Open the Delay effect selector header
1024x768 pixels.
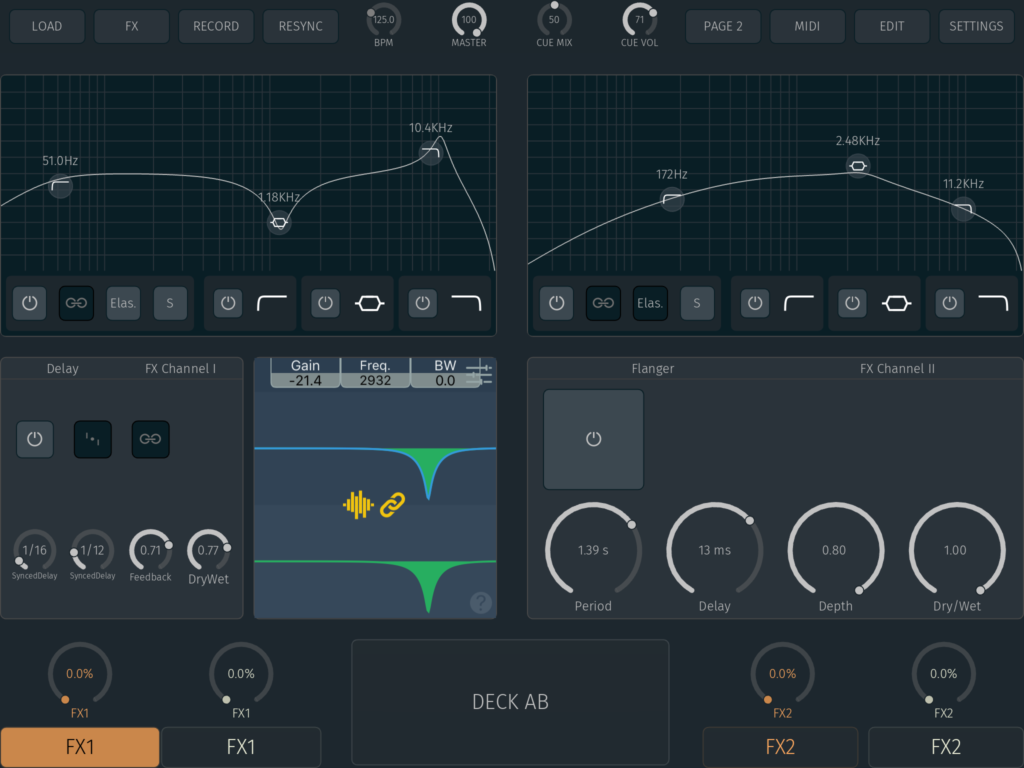coord(62,369)
